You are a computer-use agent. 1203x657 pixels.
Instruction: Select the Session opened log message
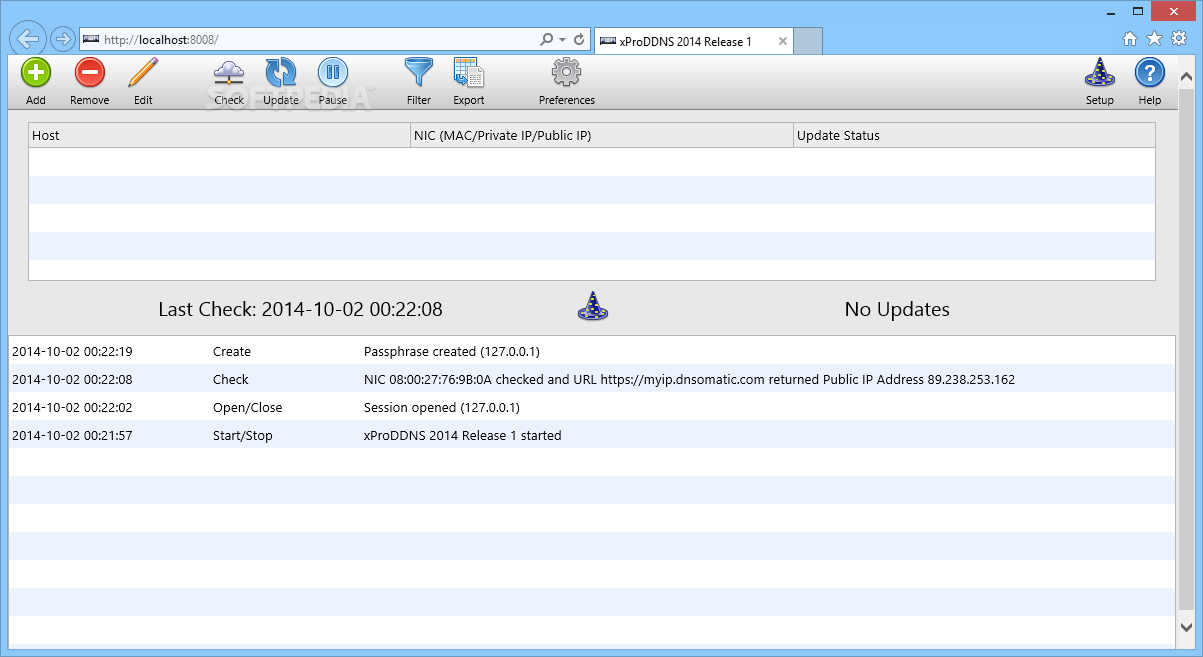(442, 408)
